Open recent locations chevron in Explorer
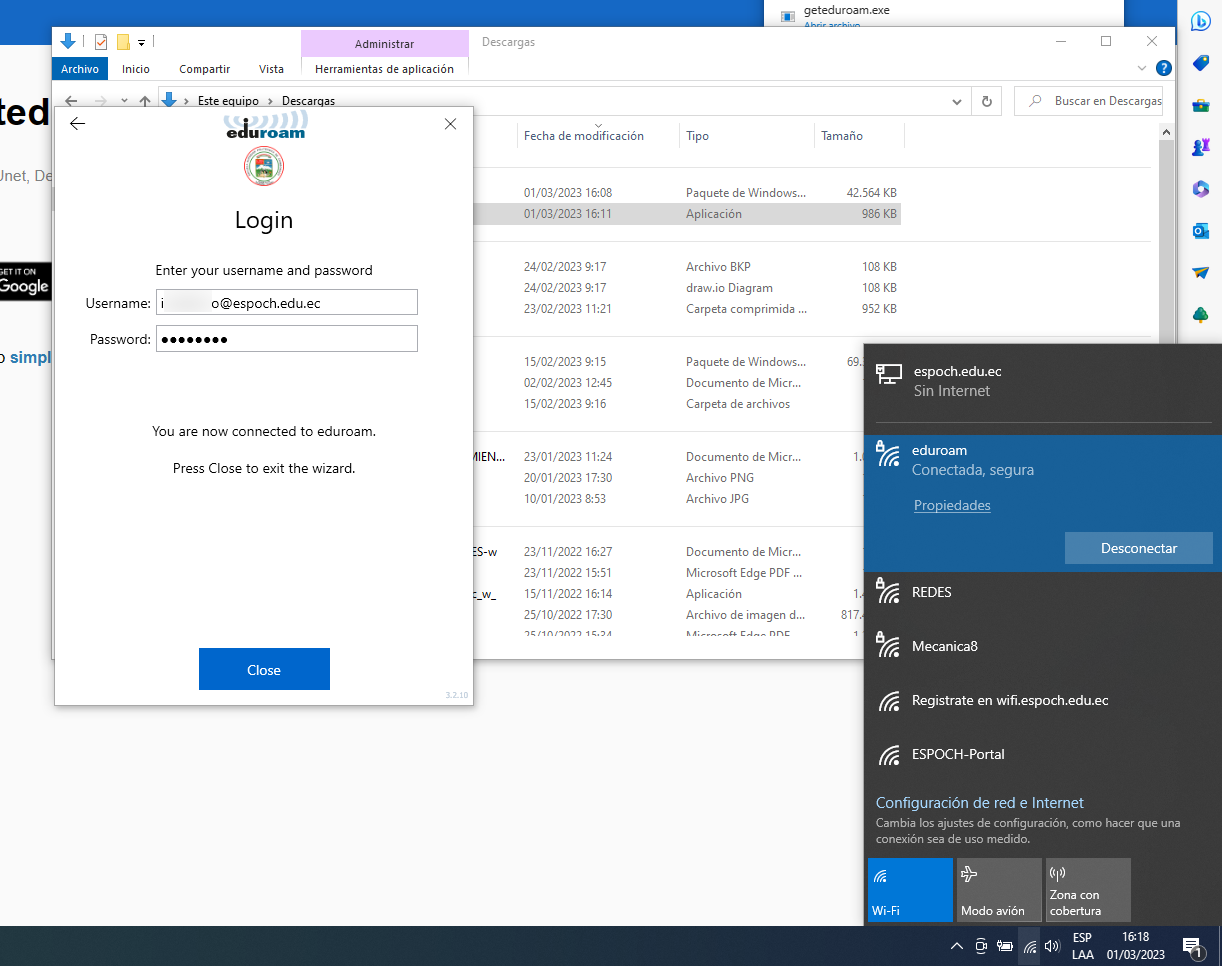This screenshot has width=1222, height=966. pyautogui.click(x=124, y=101)
